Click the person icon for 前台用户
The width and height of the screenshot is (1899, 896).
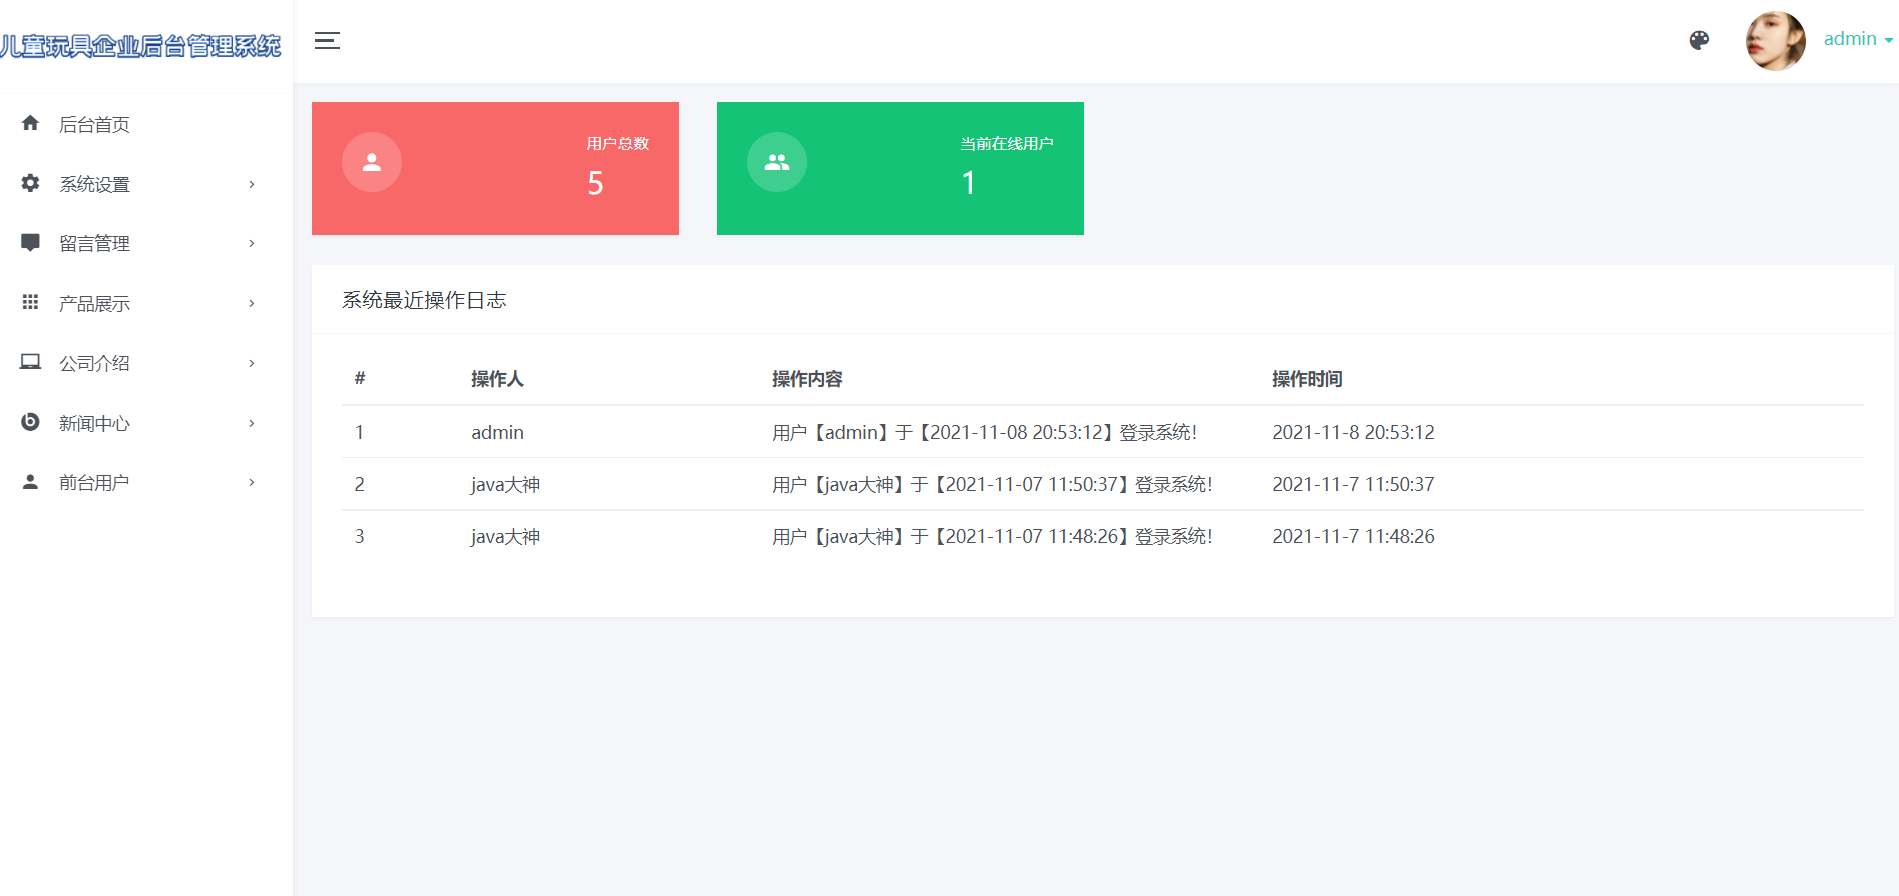pos(30,482)
